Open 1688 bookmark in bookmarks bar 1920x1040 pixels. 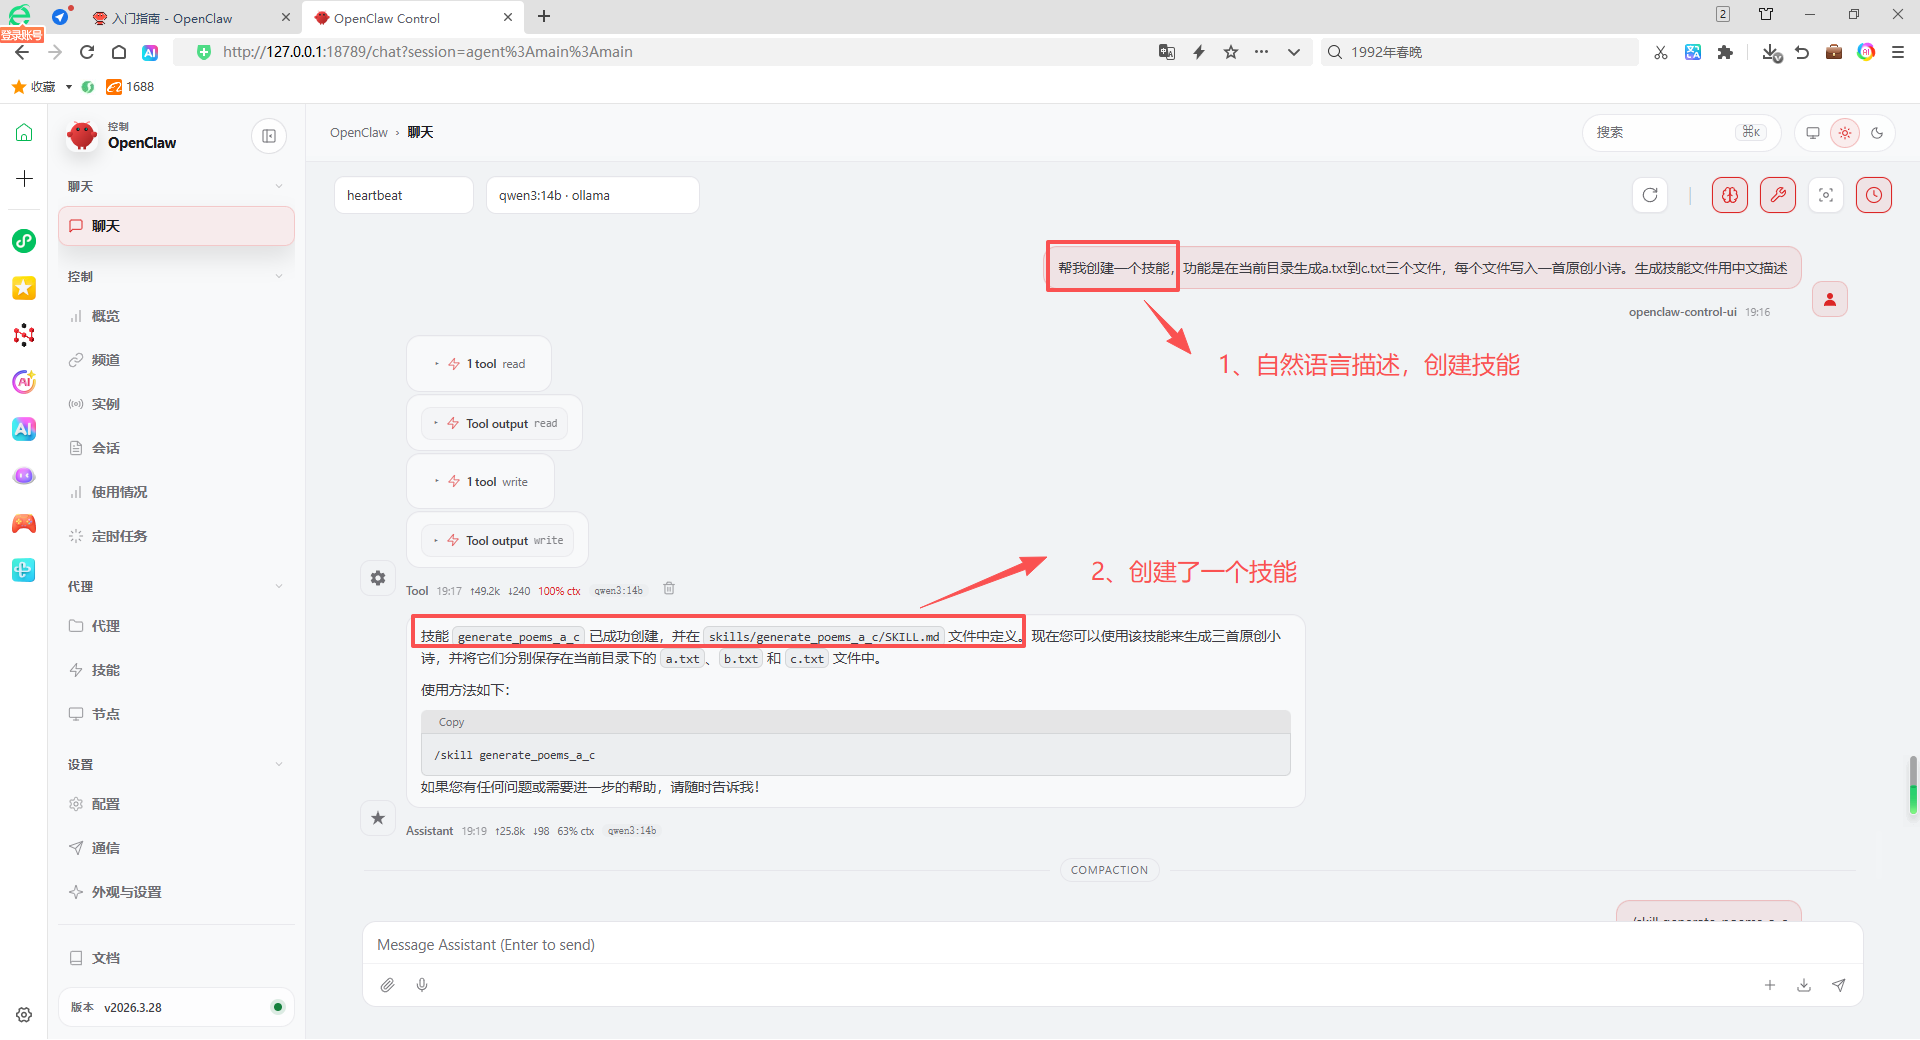click(130, 87)
